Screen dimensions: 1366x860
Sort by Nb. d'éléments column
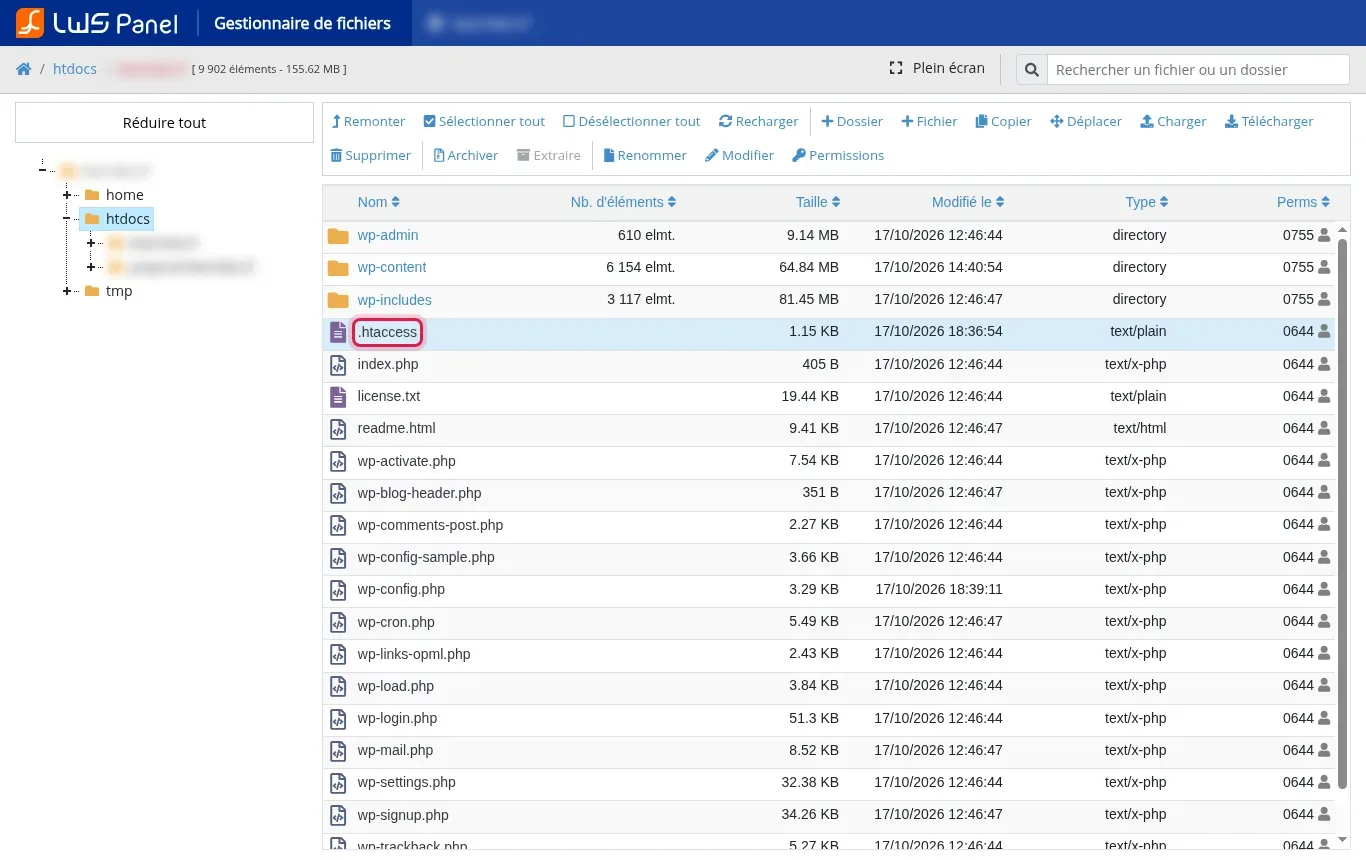click(623, 202)
